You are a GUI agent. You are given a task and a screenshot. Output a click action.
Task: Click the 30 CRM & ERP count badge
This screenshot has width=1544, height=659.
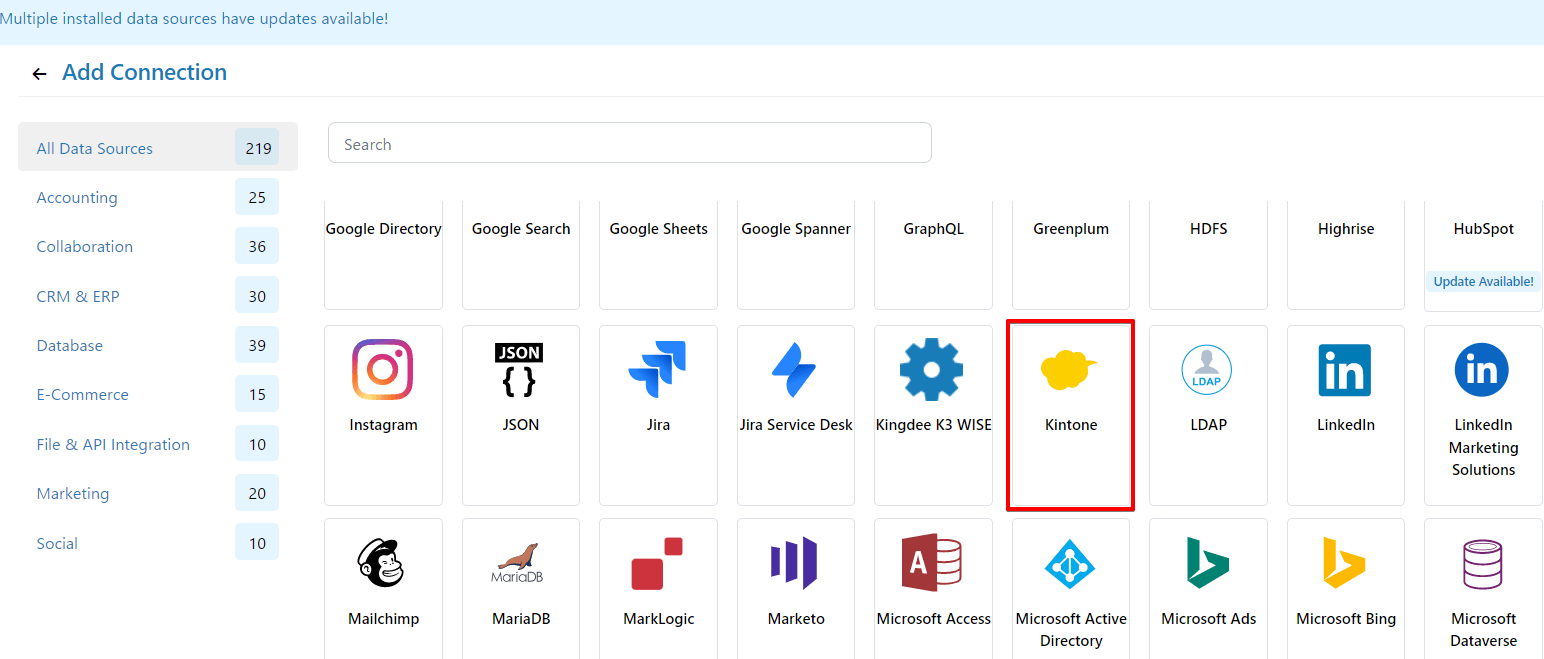(257, 296)
